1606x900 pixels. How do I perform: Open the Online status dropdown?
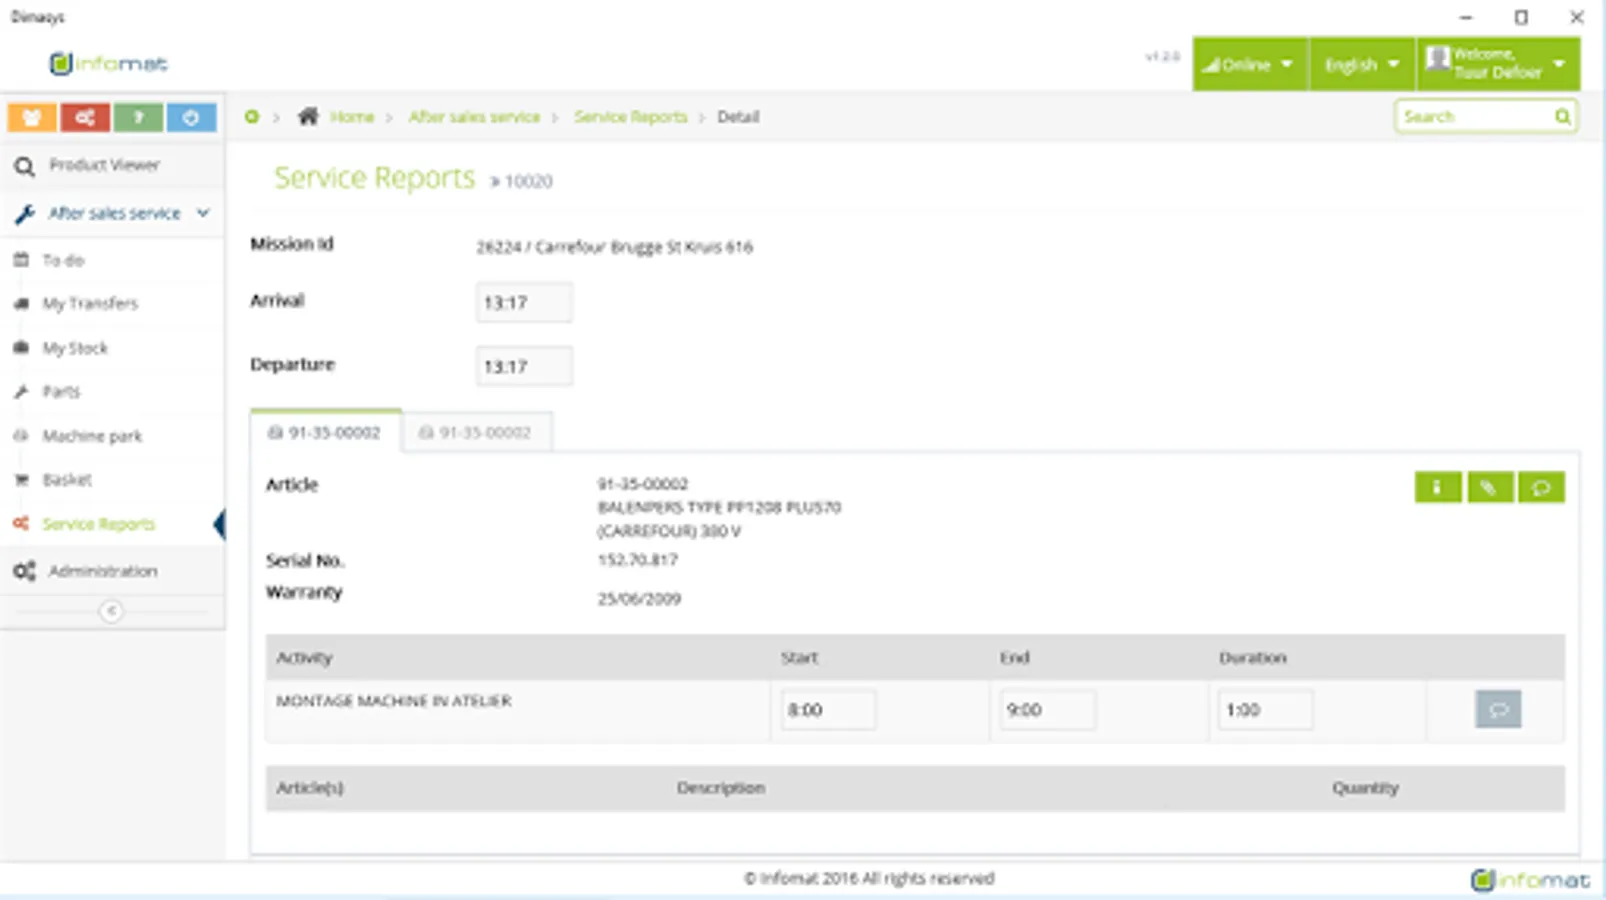(1250, 64)
